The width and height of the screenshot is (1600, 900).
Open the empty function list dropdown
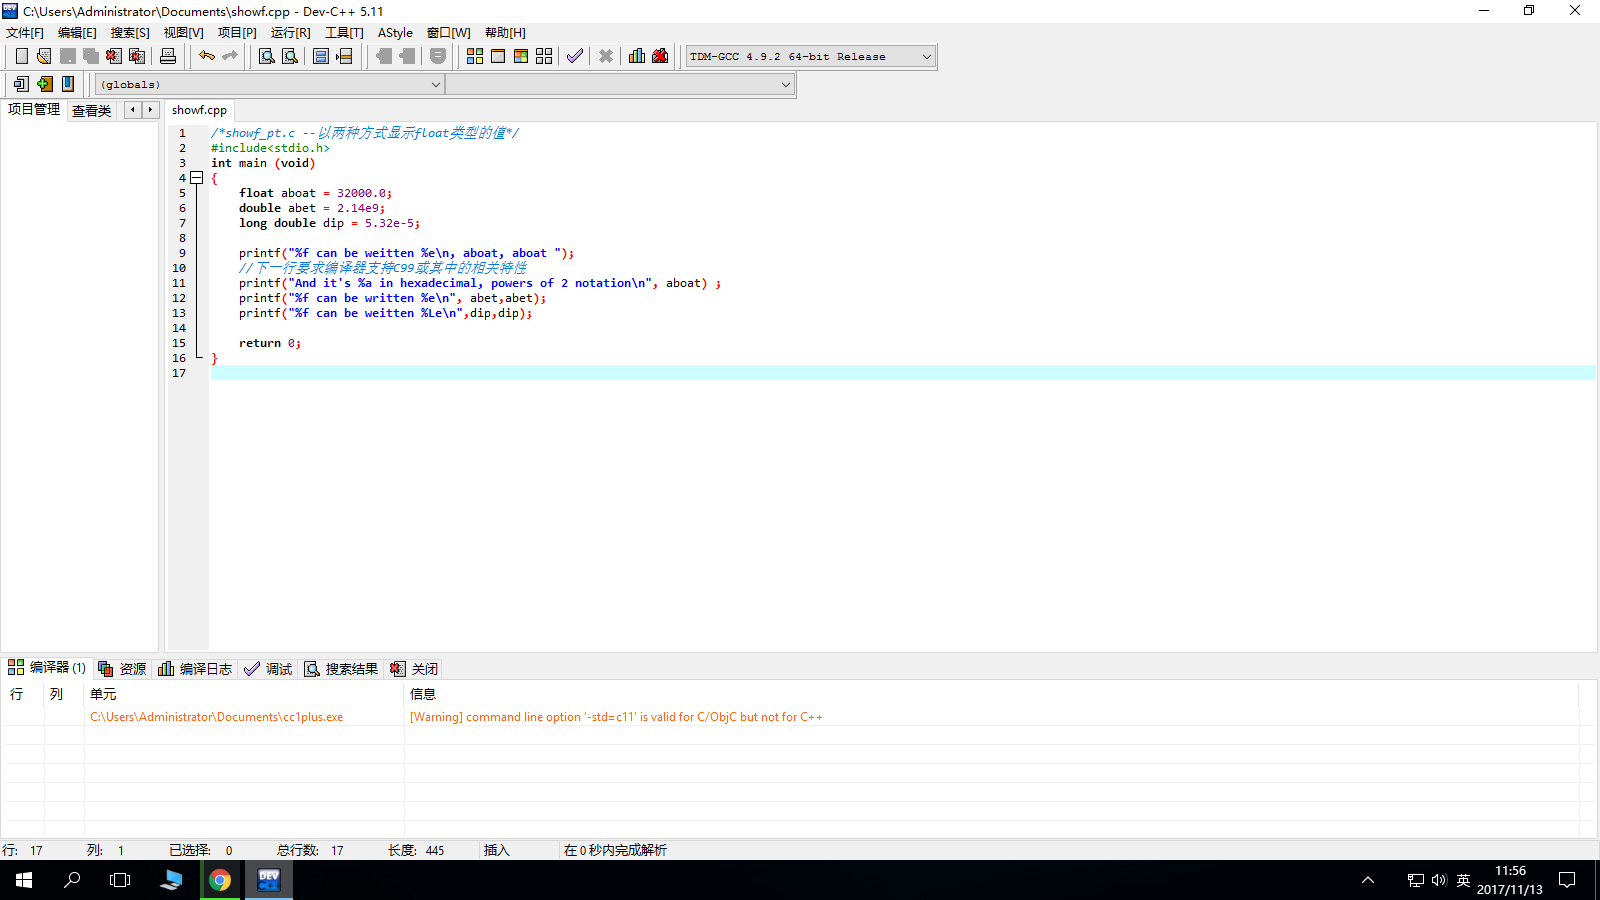[785, 85]
